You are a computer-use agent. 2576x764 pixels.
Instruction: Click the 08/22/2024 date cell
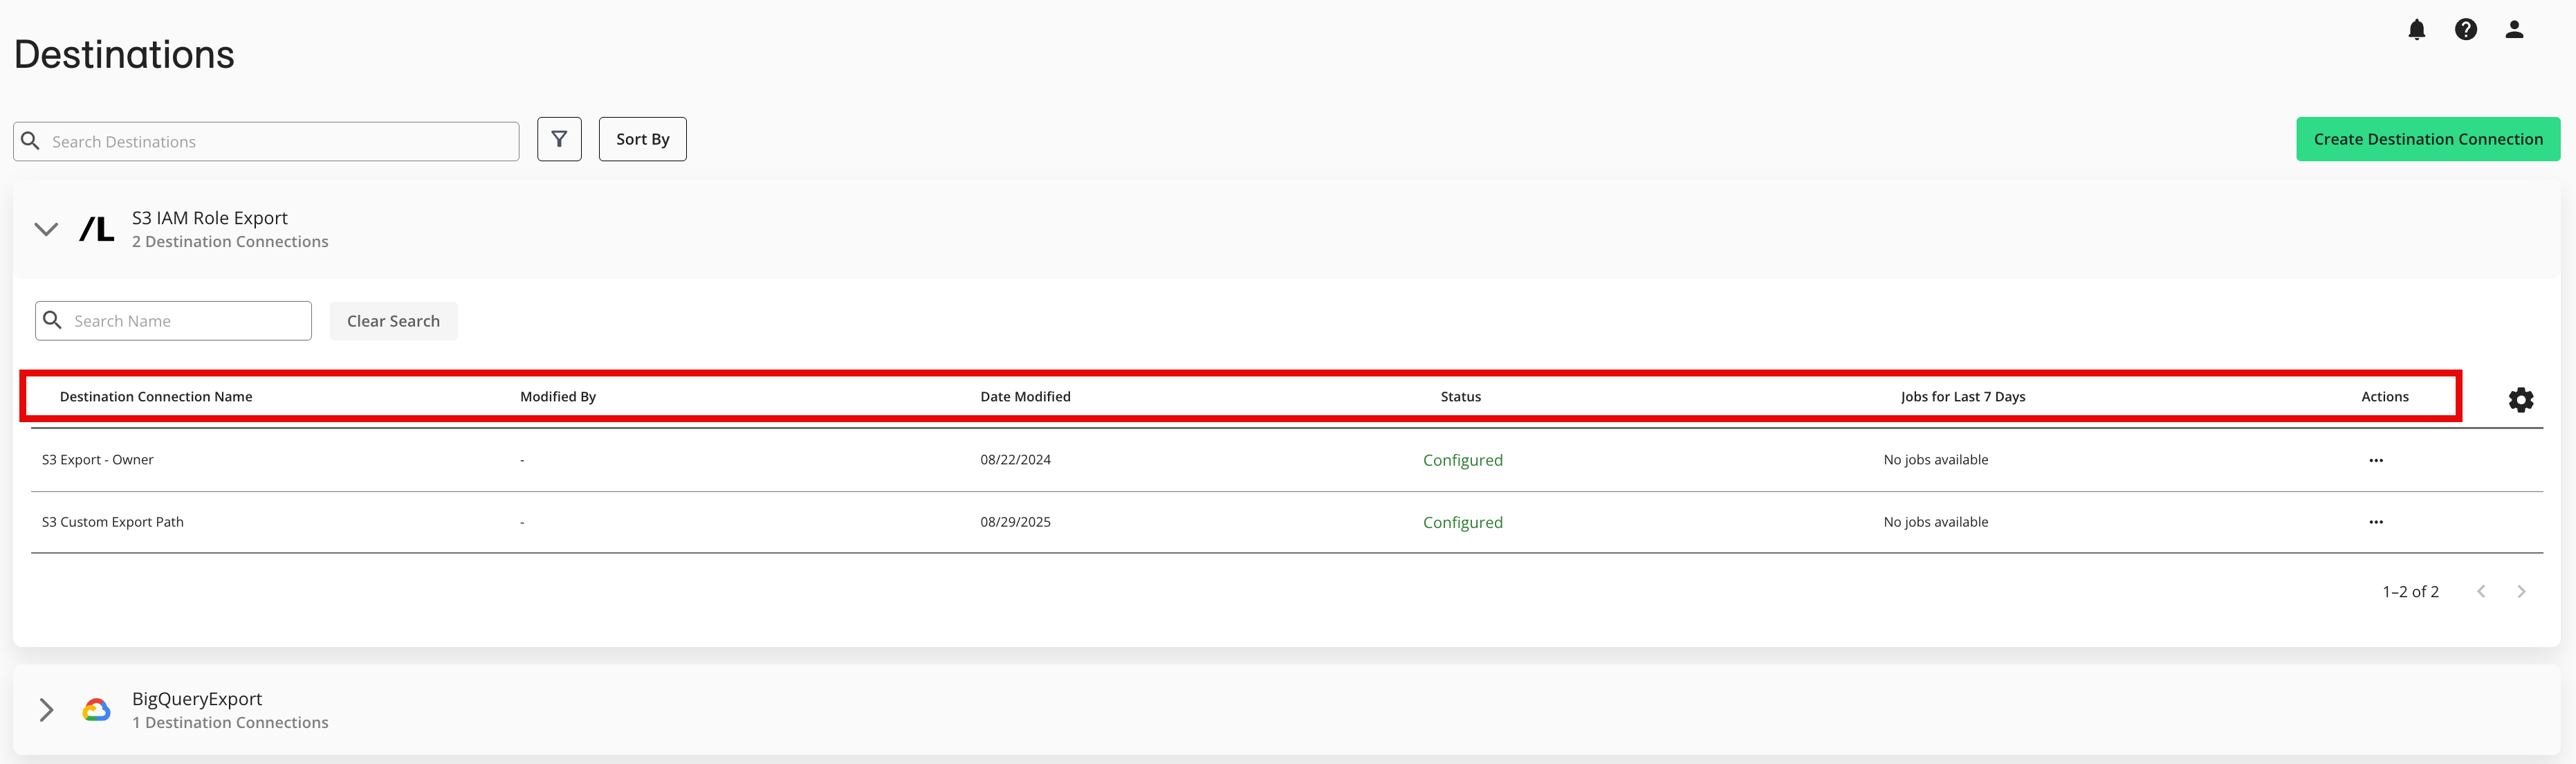tap(1015, 460)
